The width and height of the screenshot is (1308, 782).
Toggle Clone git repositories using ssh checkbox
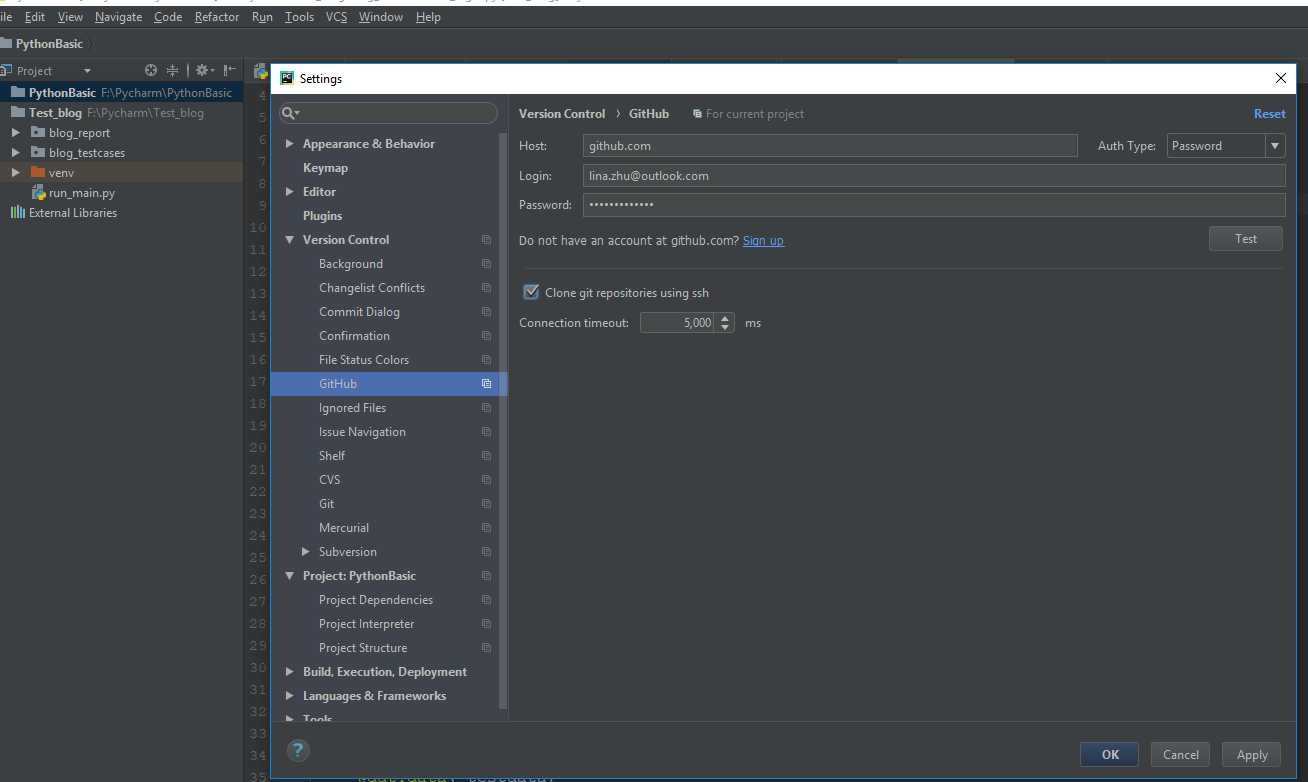pyautogui.click(x=531, y=292)
